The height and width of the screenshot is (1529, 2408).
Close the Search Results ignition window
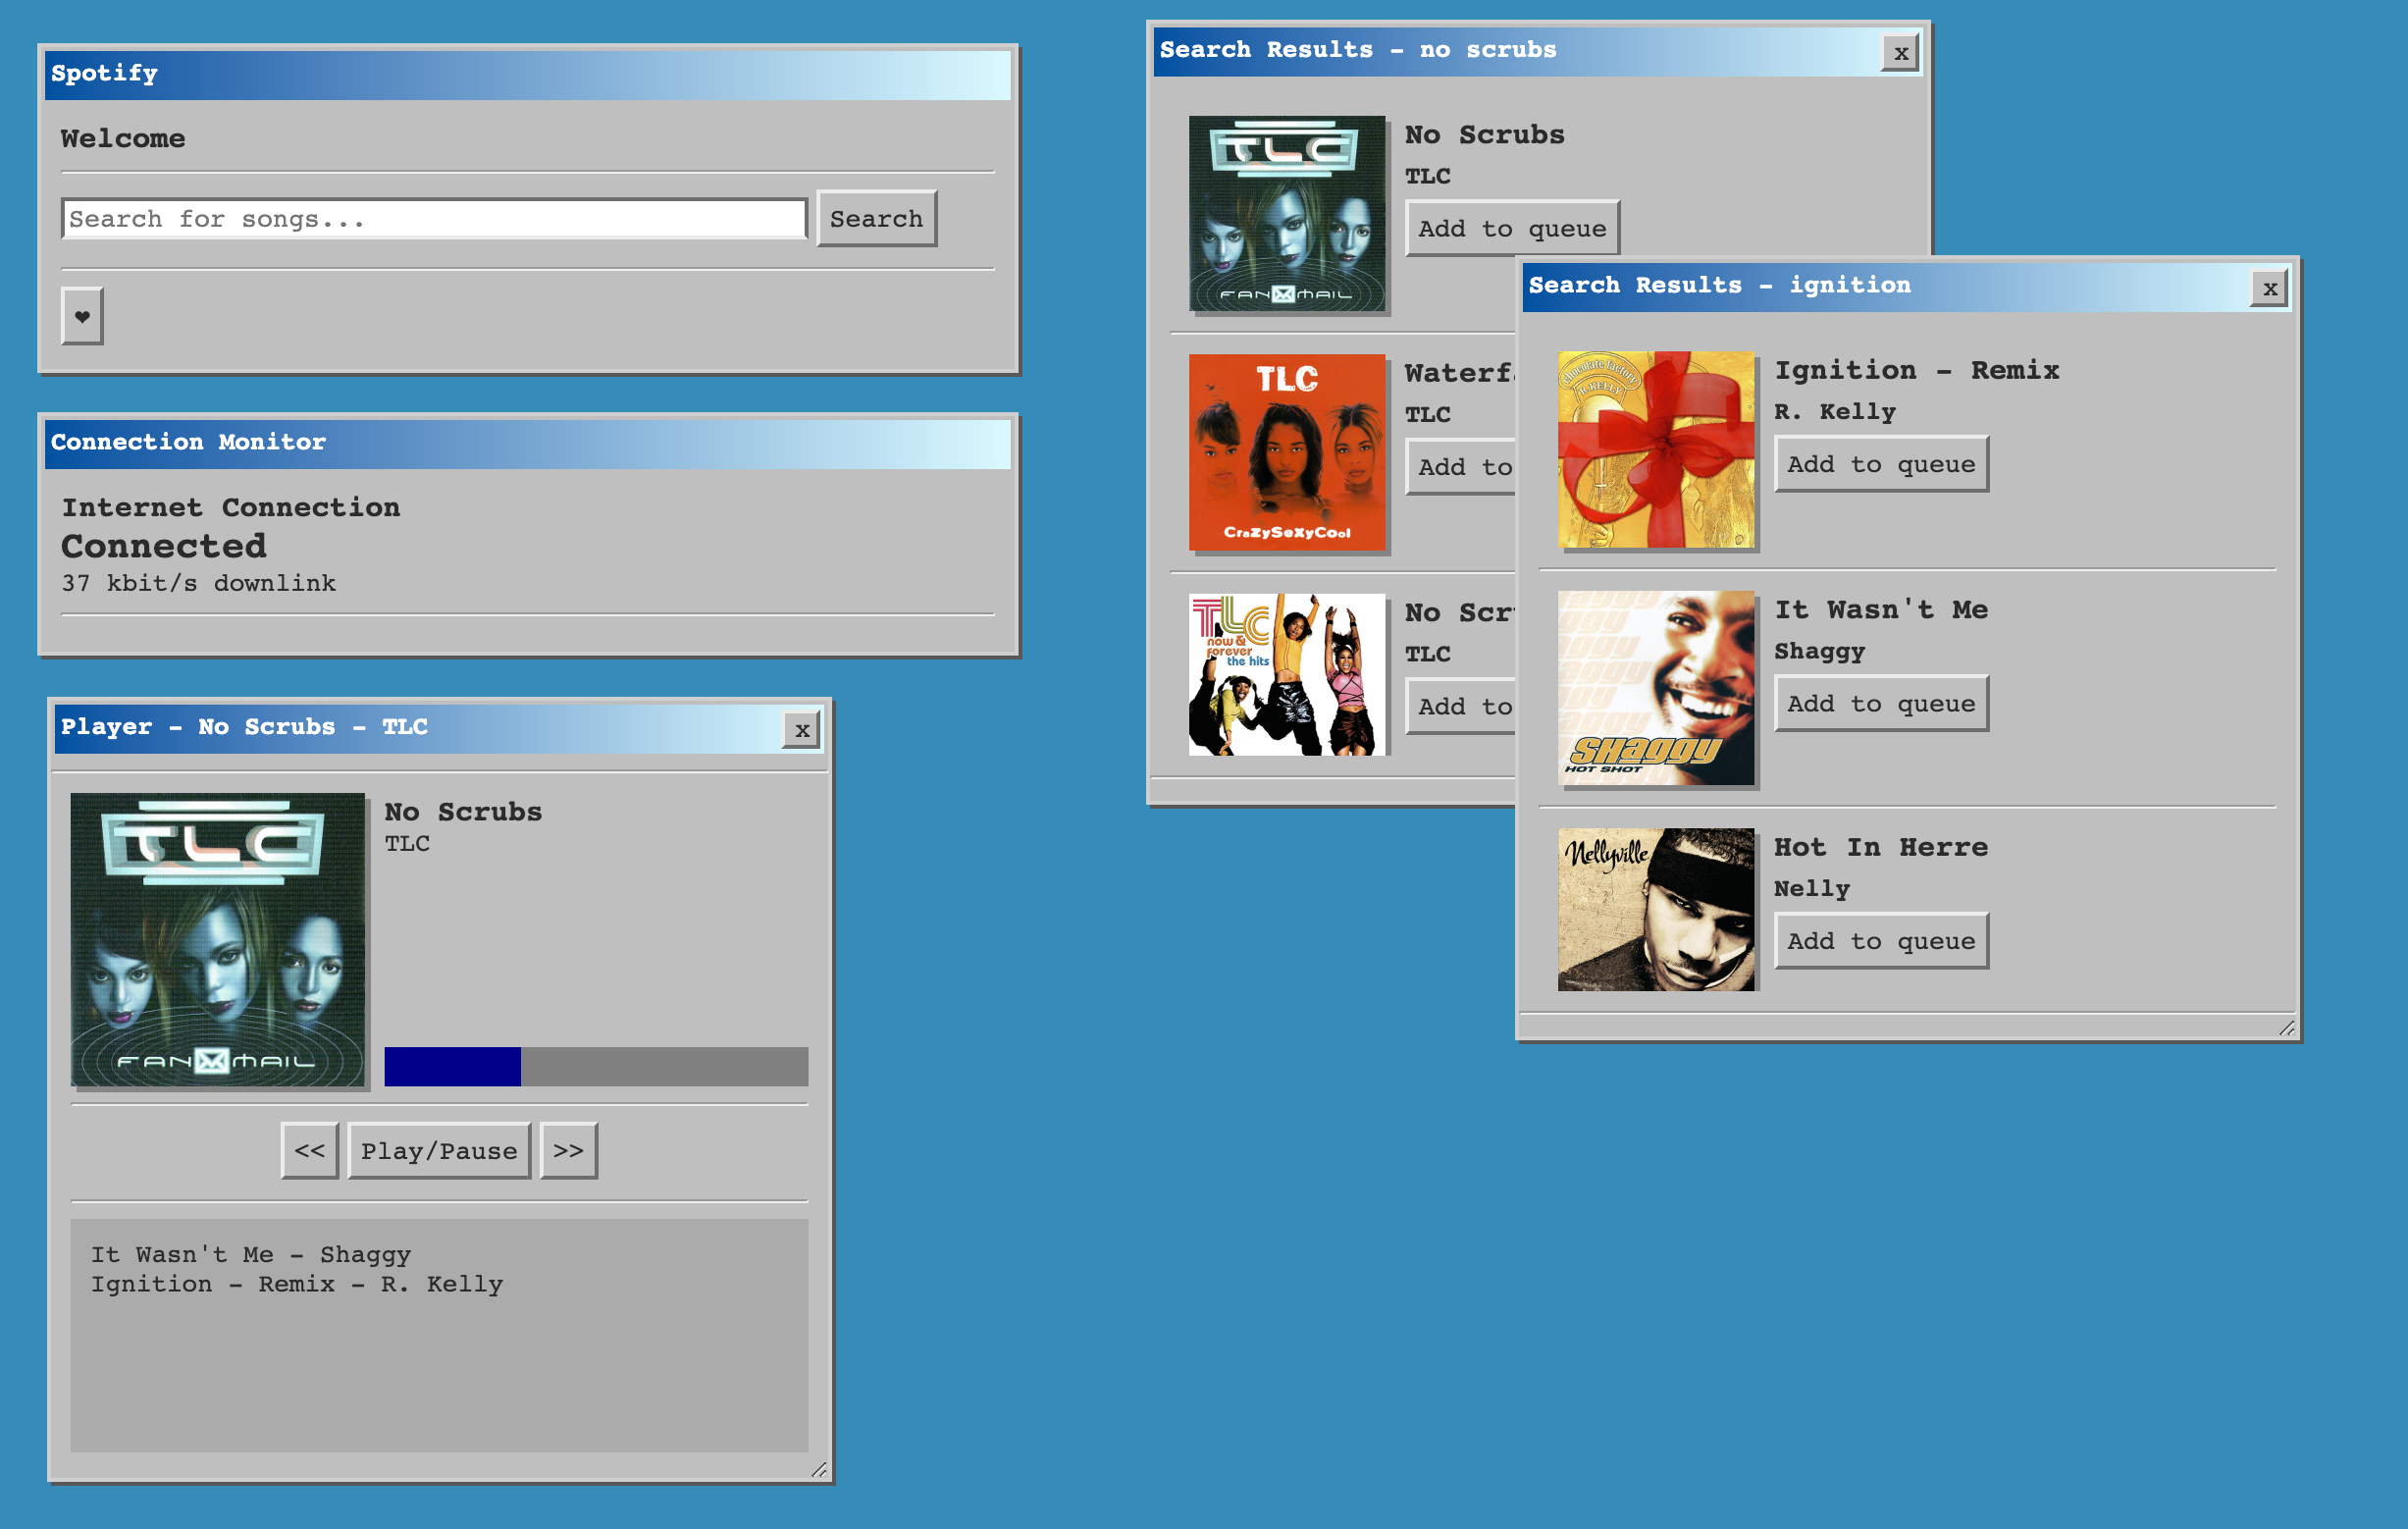click(2270, 288)
